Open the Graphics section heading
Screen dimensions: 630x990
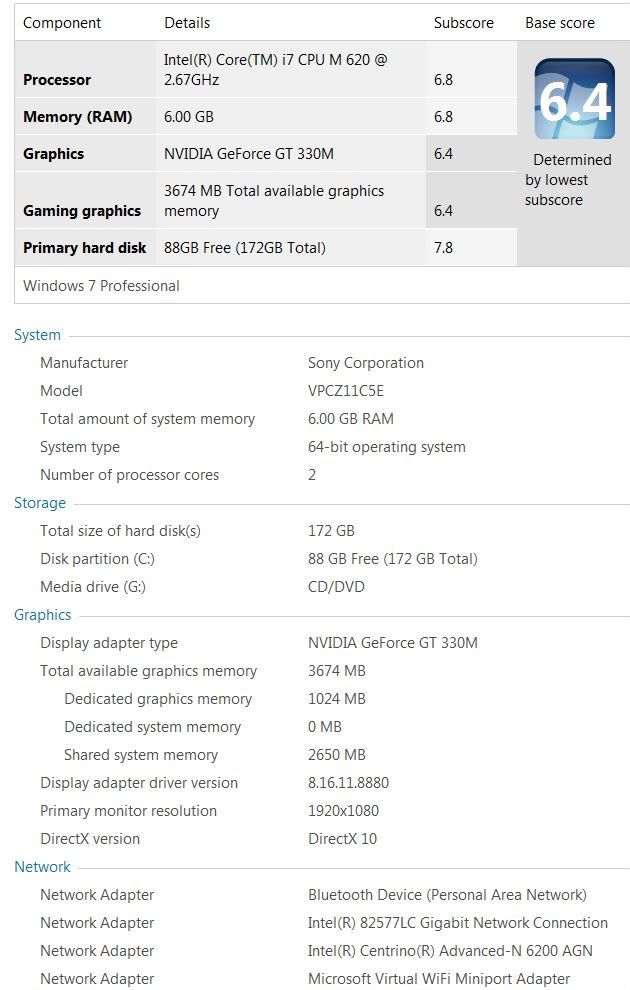pyautogui.click(x=42, y=614)
